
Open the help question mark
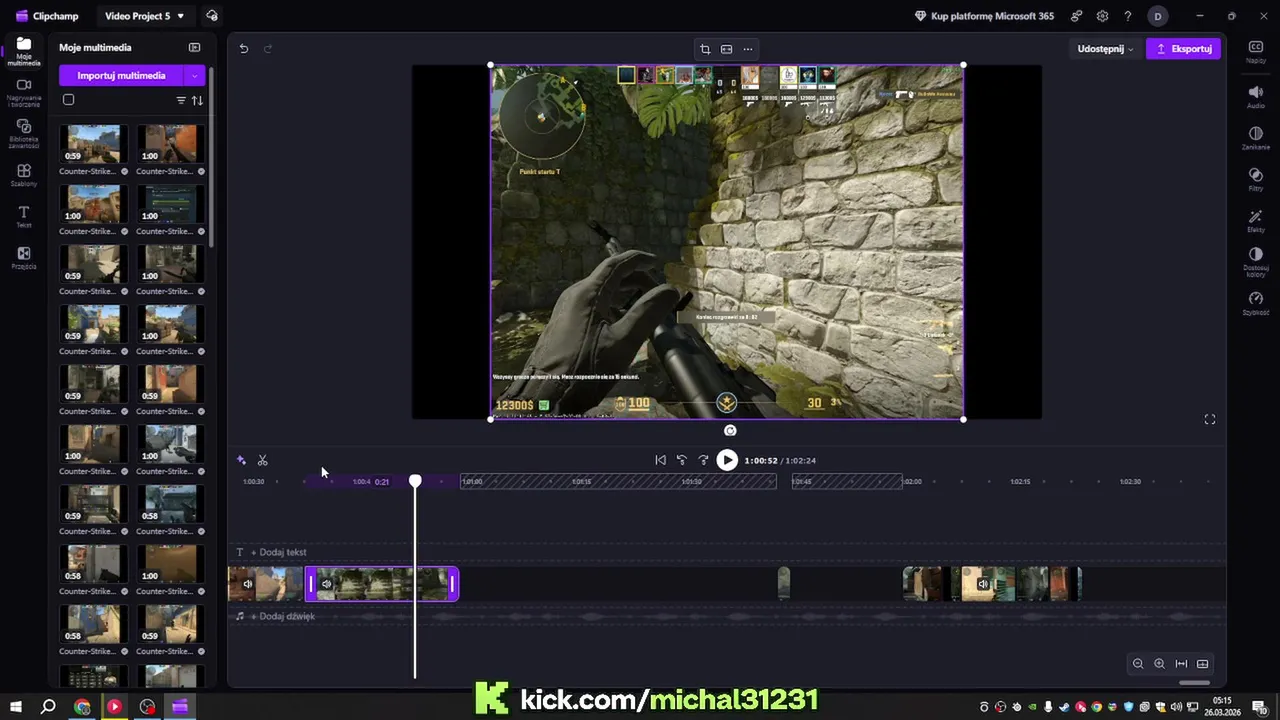click(1128, 16)
